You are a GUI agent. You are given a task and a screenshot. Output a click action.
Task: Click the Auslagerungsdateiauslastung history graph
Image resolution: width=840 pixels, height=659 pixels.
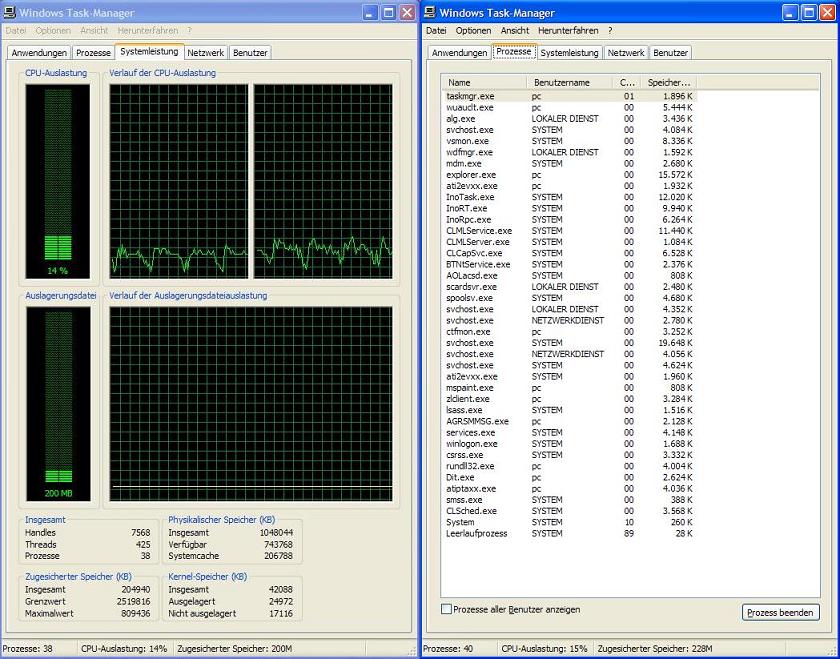coord(251,404)
